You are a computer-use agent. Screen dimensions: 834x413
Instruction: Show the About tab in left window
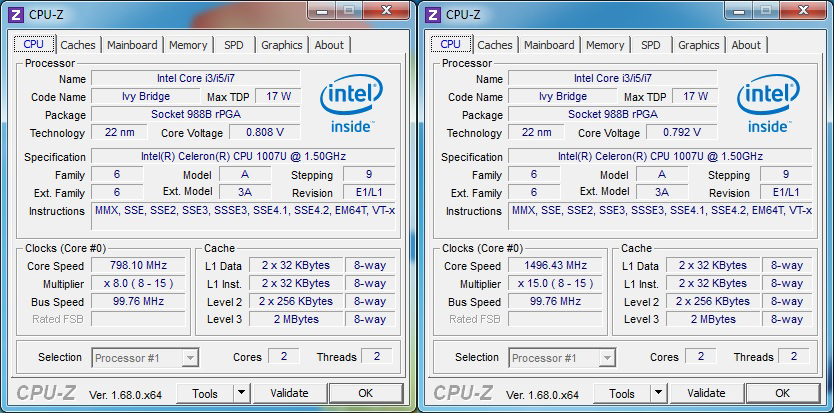pyautogui.click(x=329, y=45)
